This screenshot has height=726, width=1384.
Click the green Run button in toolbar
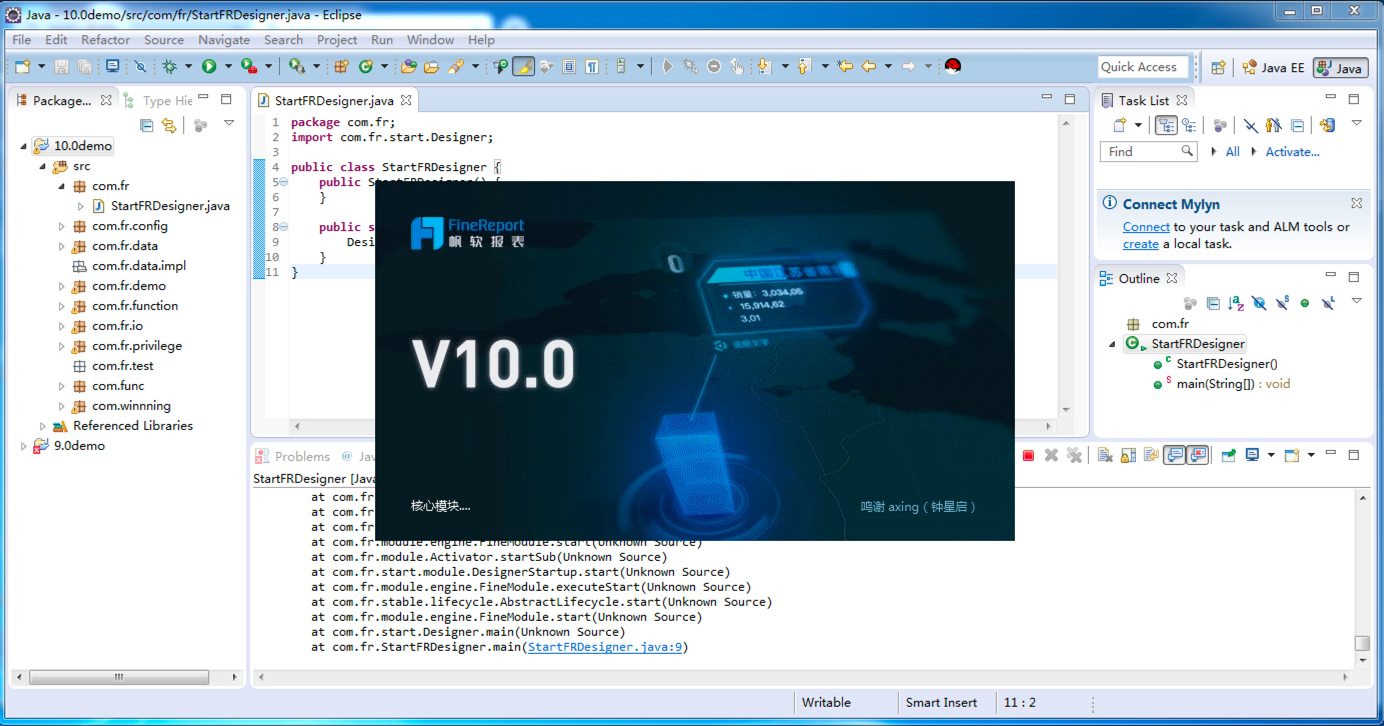click(x=209, y=67)
